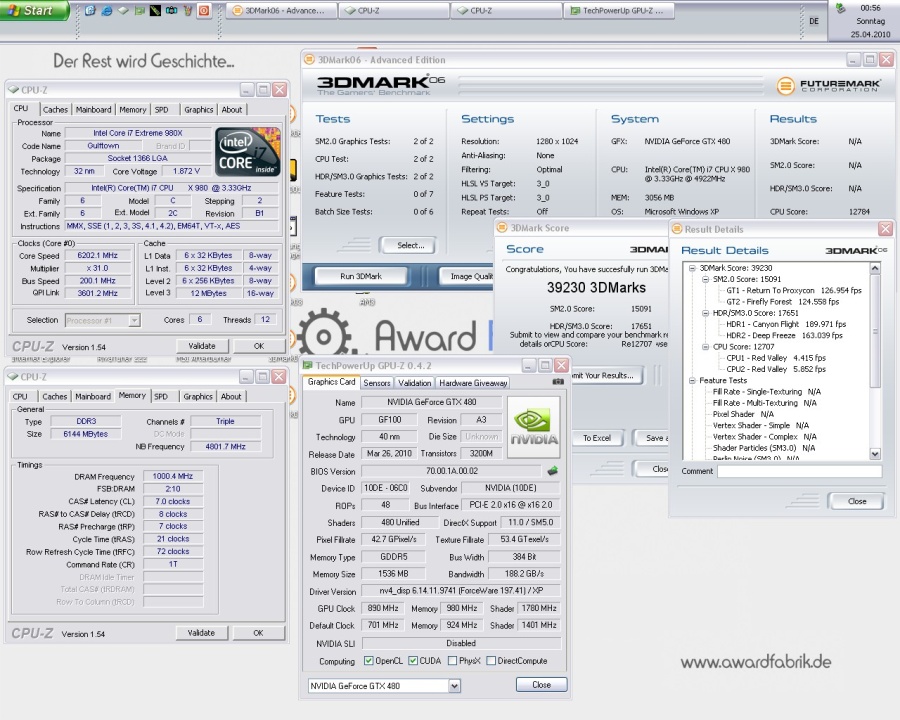This screenshot has height=720, width=900.
Task: Click the To Excel button
Action: [x=597, y=438]
